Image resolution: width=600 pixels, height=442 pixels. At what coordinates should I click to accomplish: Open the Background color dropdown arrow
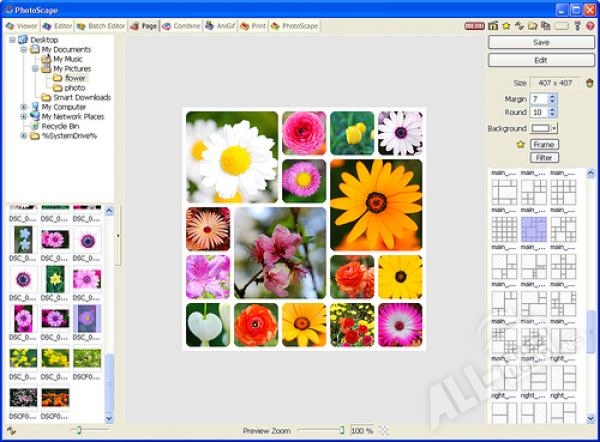(x=554, y=129)
